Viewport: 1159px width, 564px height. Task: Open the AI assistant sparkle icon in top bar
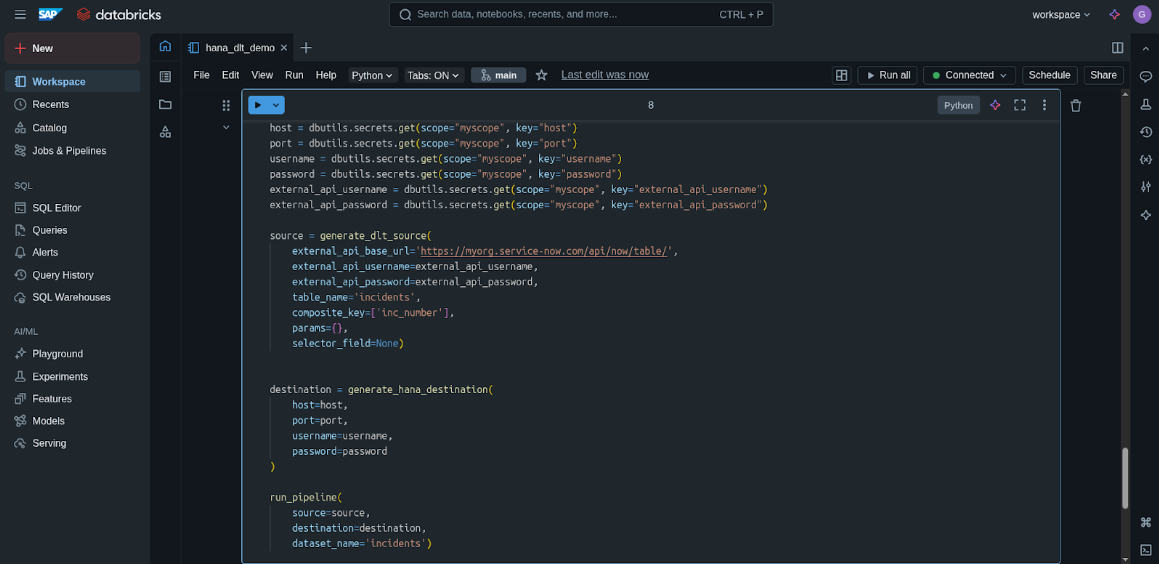click(1115, 15)
